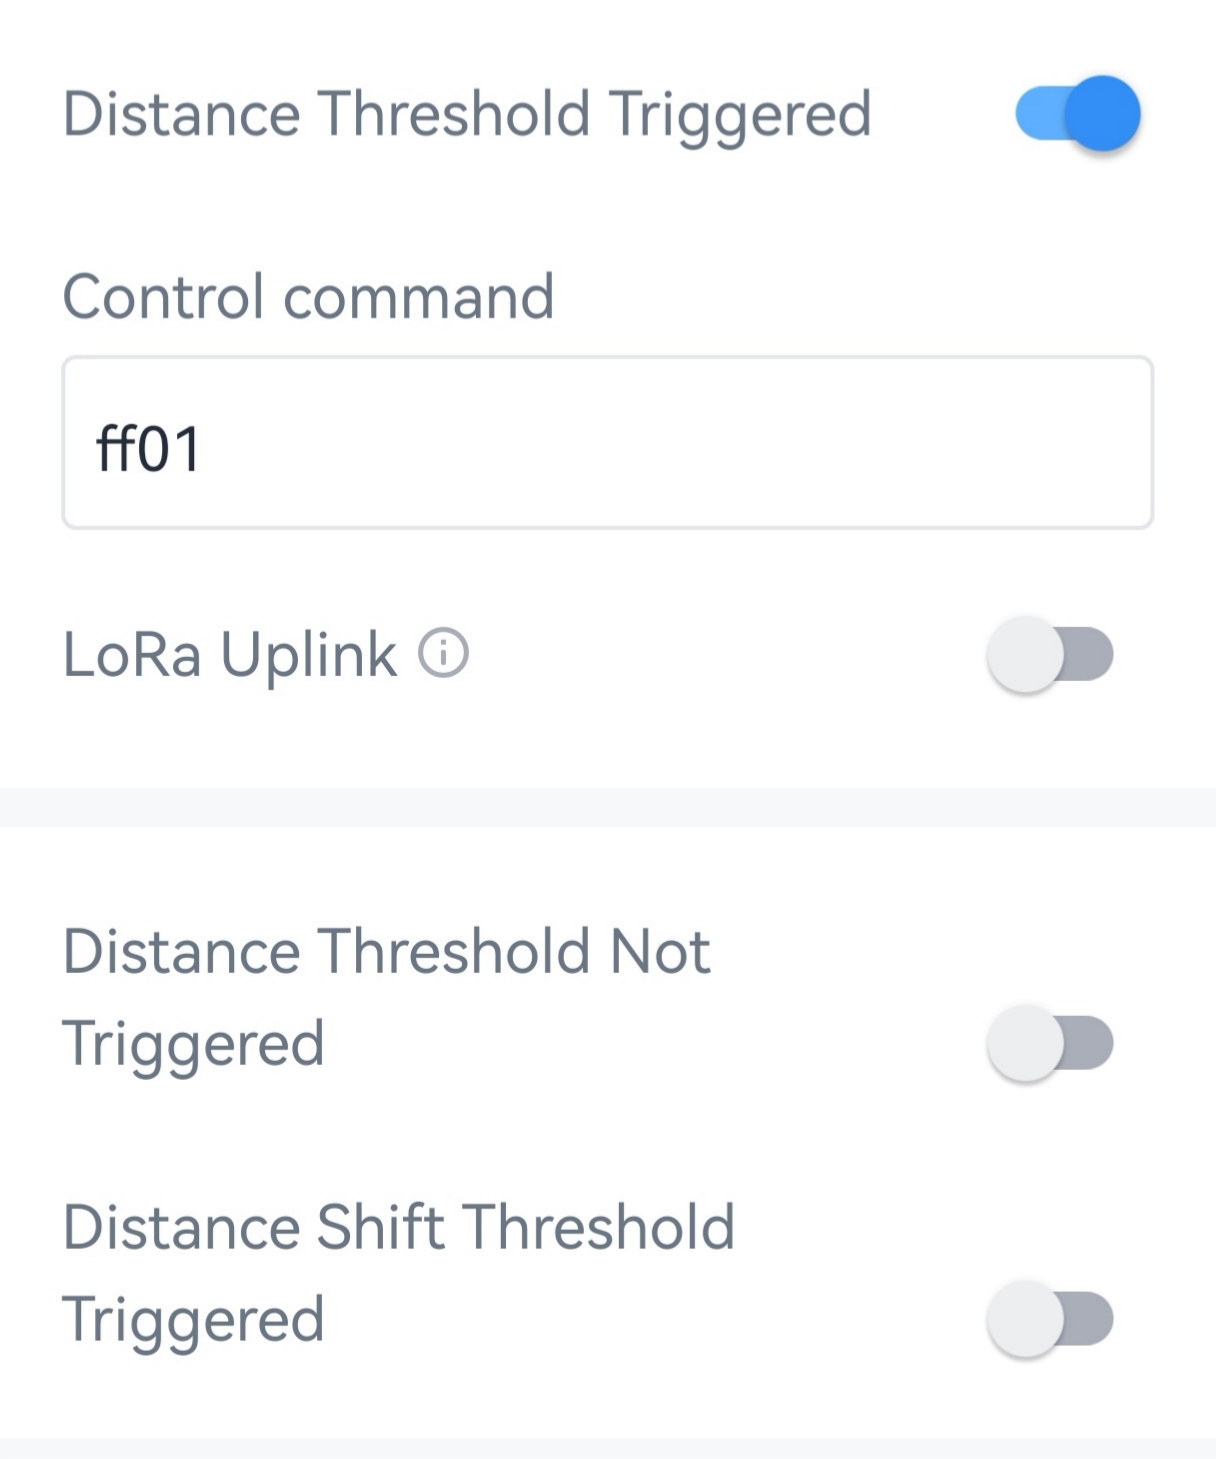Click the gray divider at the screen bottom

(607, 1448)
